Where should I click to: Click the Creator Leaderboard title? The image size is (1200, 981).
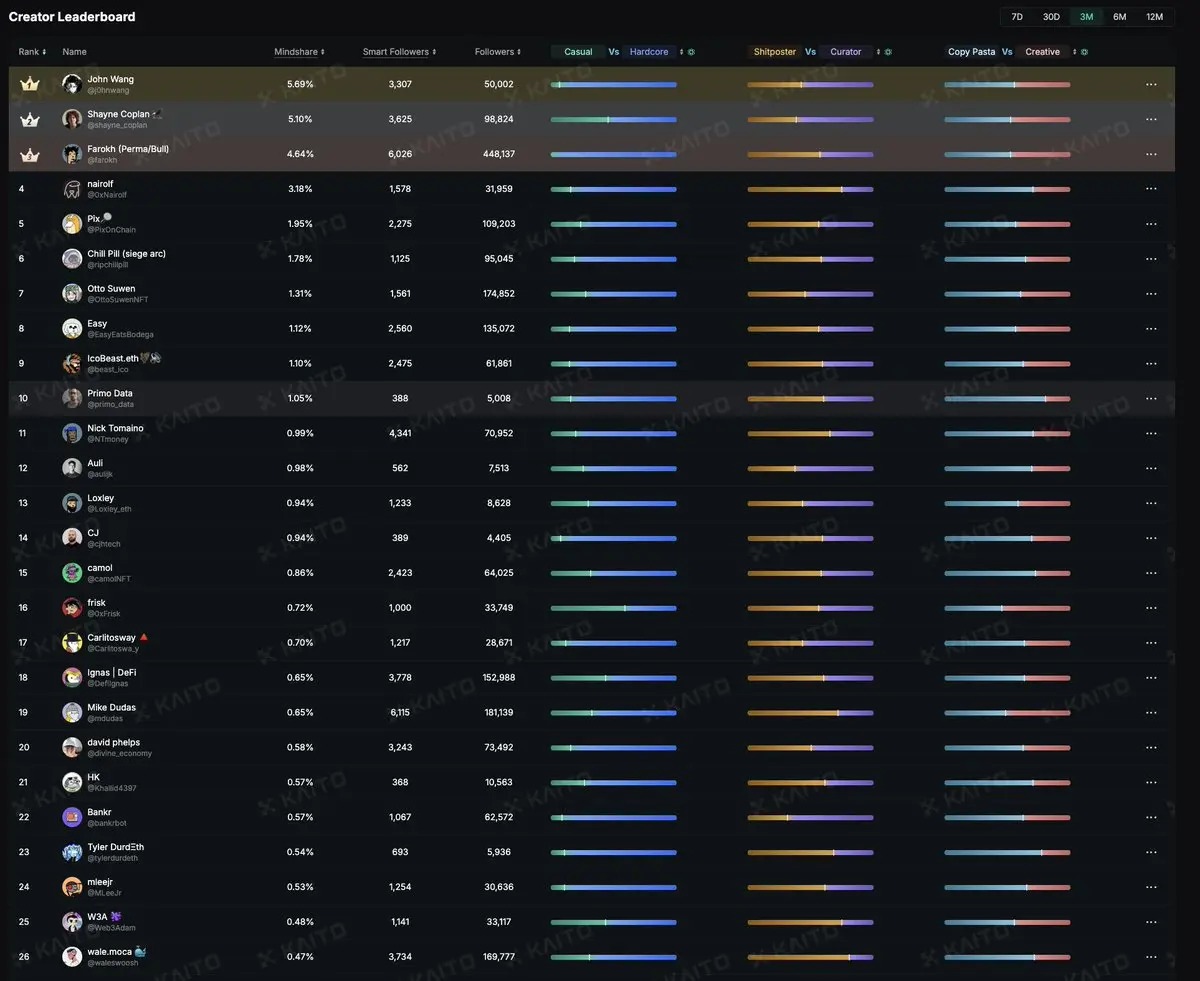72,17
